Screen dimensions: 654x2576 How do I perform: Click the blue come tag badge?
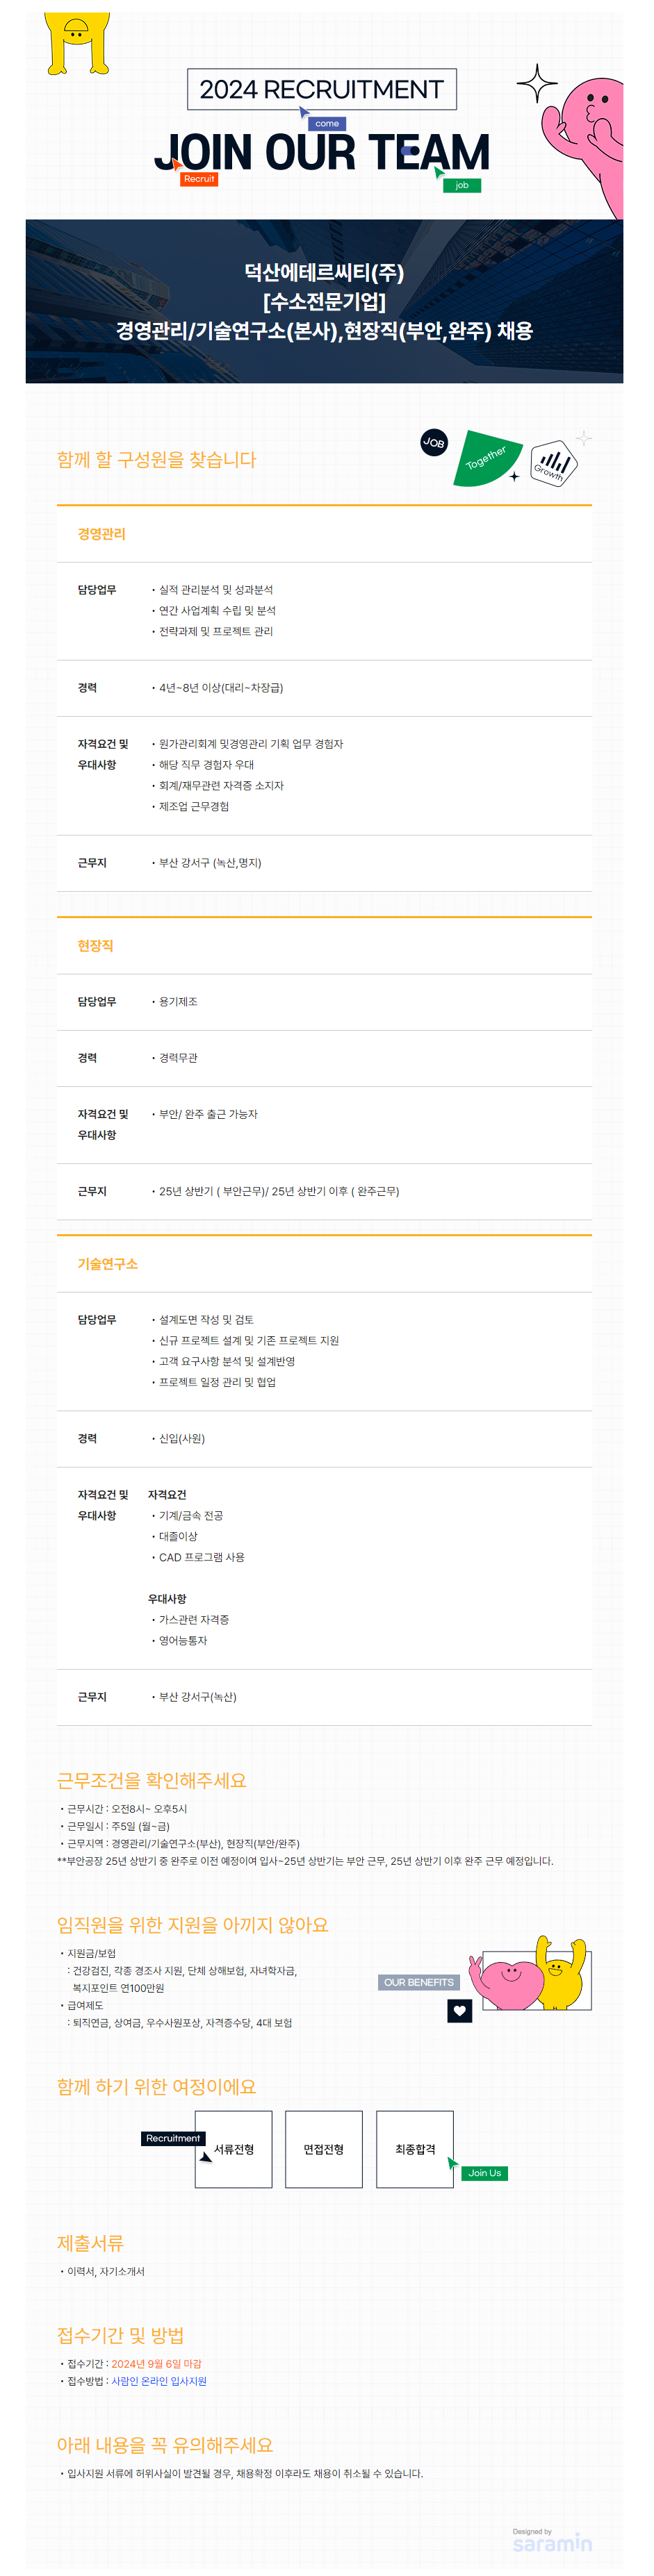(x=327, y=124)
